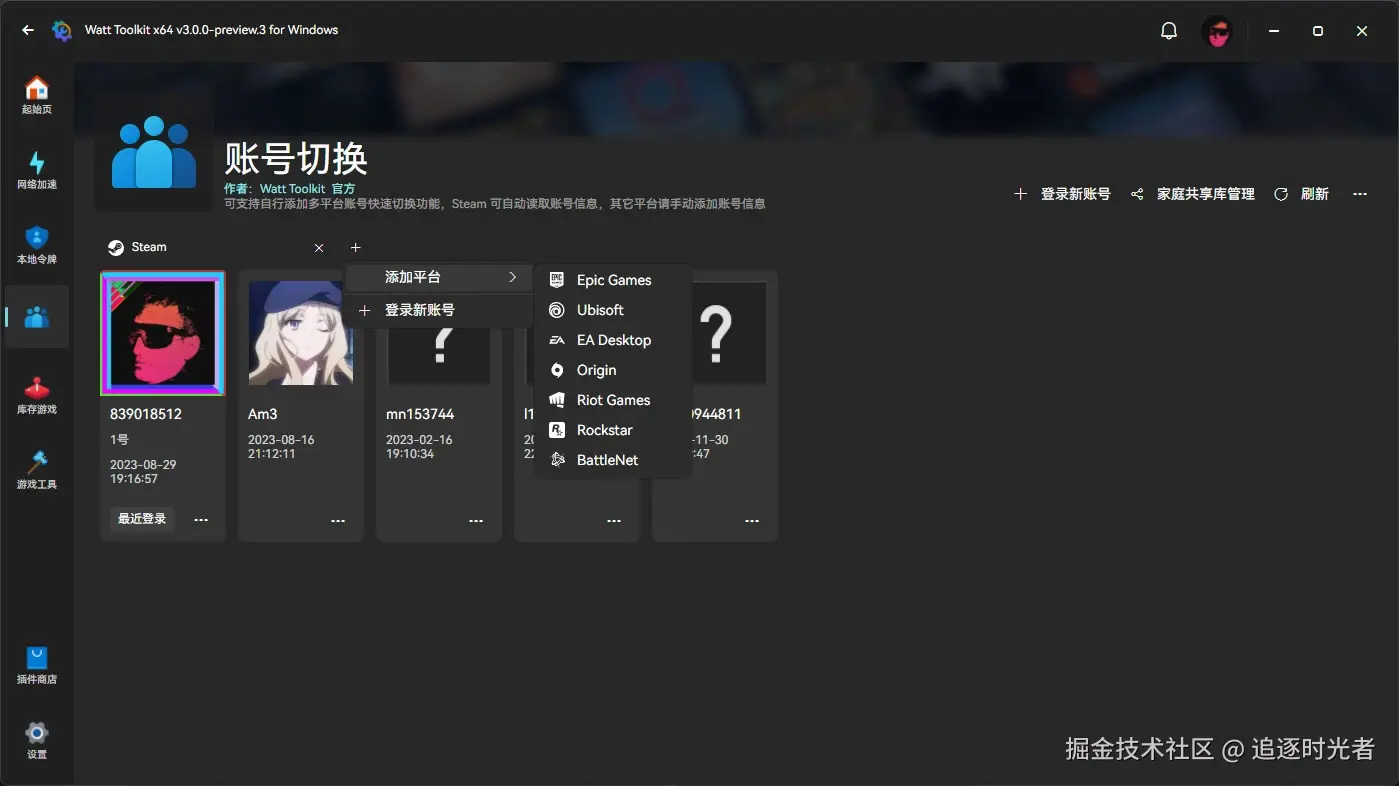Screen dimensions: 1399x786
Task: Open the user profile avatar in title bar
Action: (x=1217, y=32)
